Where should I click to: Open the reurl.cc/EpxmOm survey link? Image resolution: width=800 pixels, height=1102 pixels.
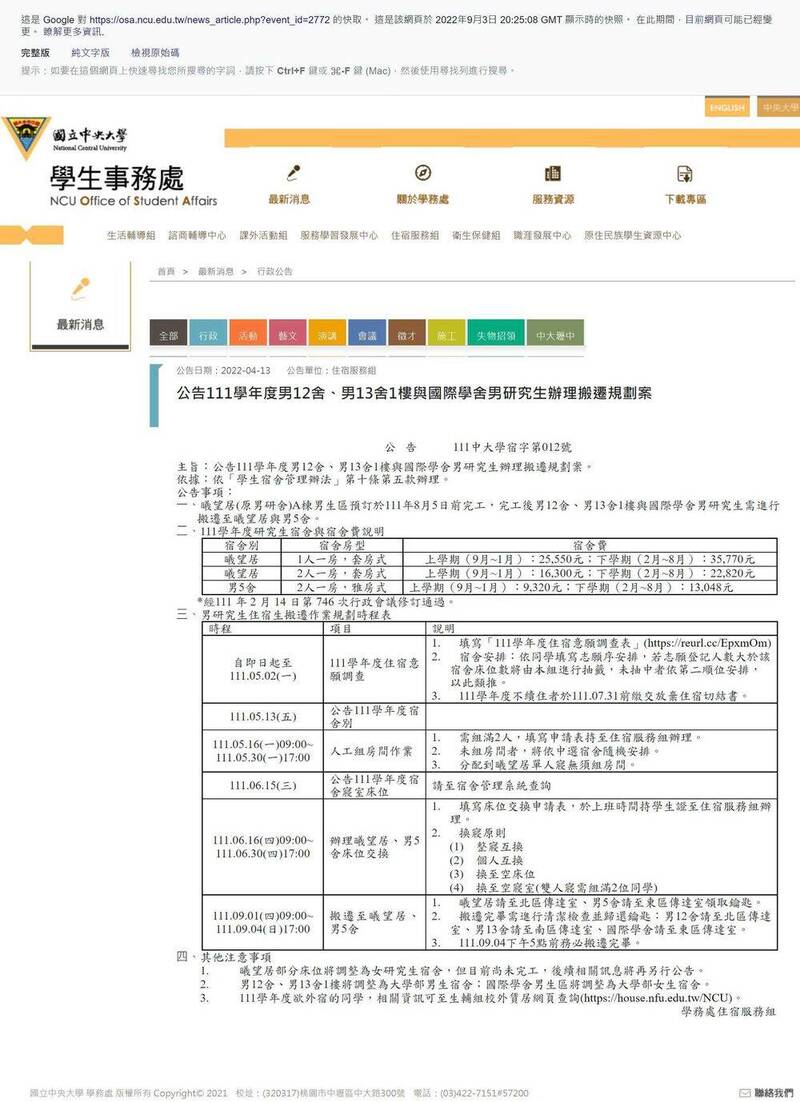(707, 643)
